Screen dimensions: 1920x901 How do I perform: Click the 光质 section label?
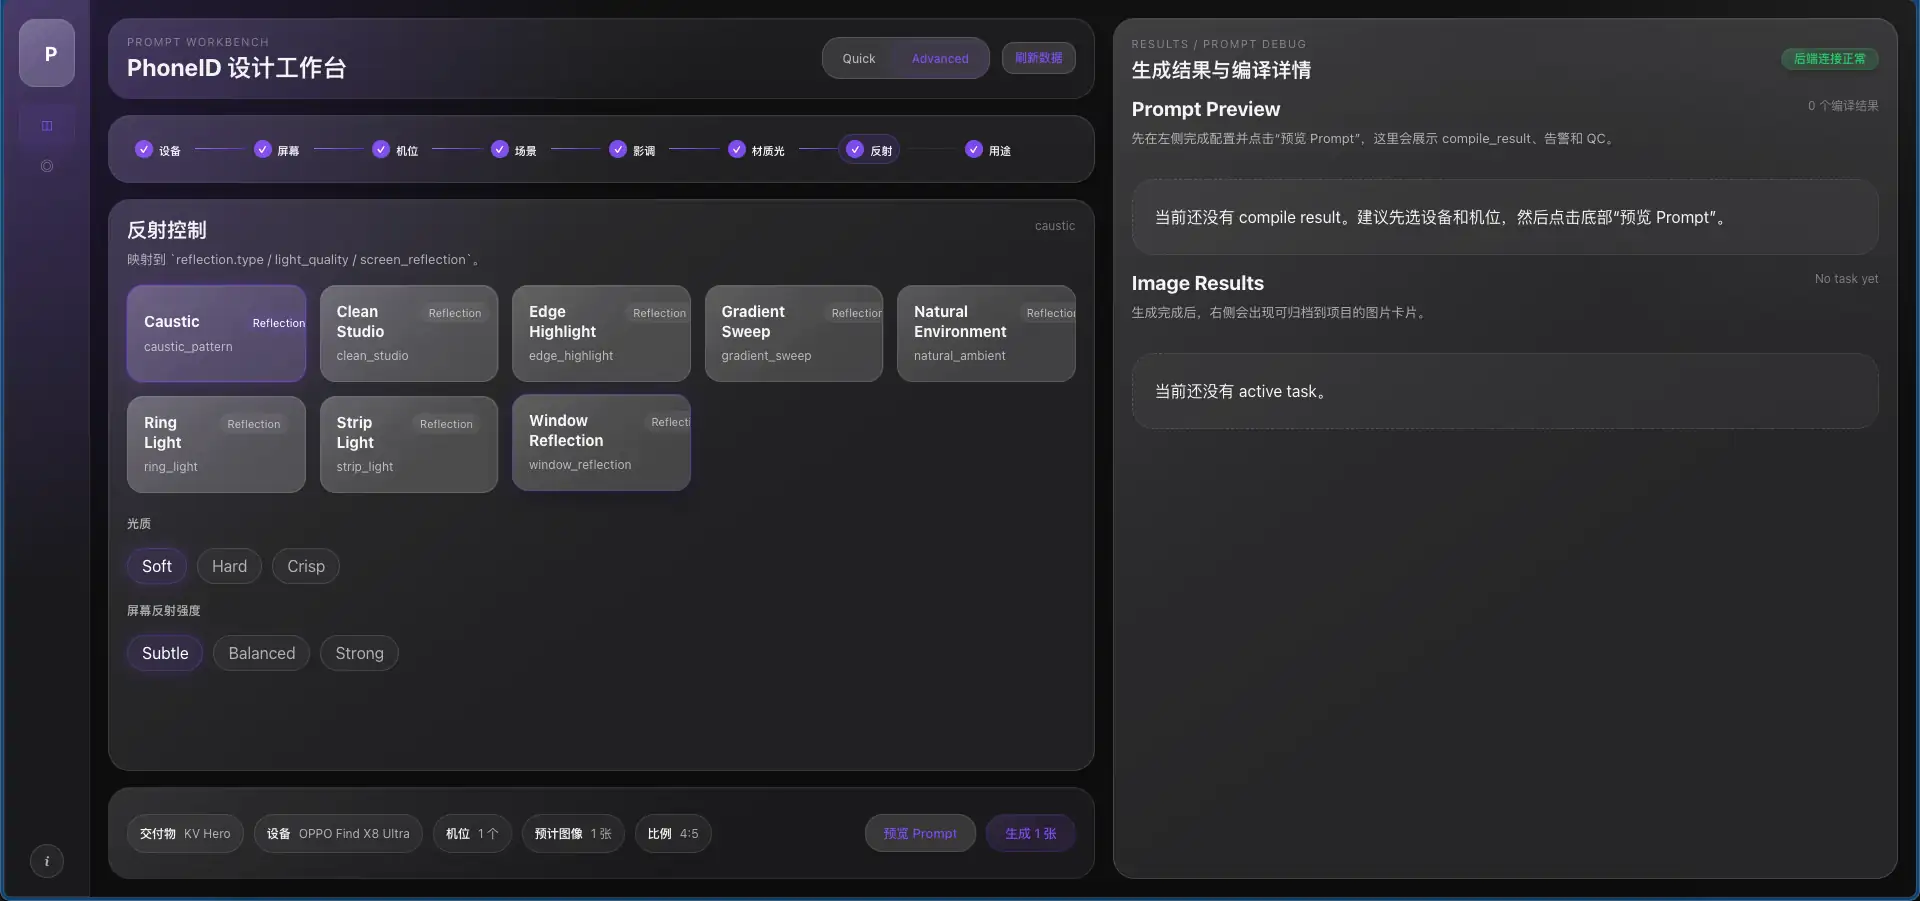[x=139, y=524]
